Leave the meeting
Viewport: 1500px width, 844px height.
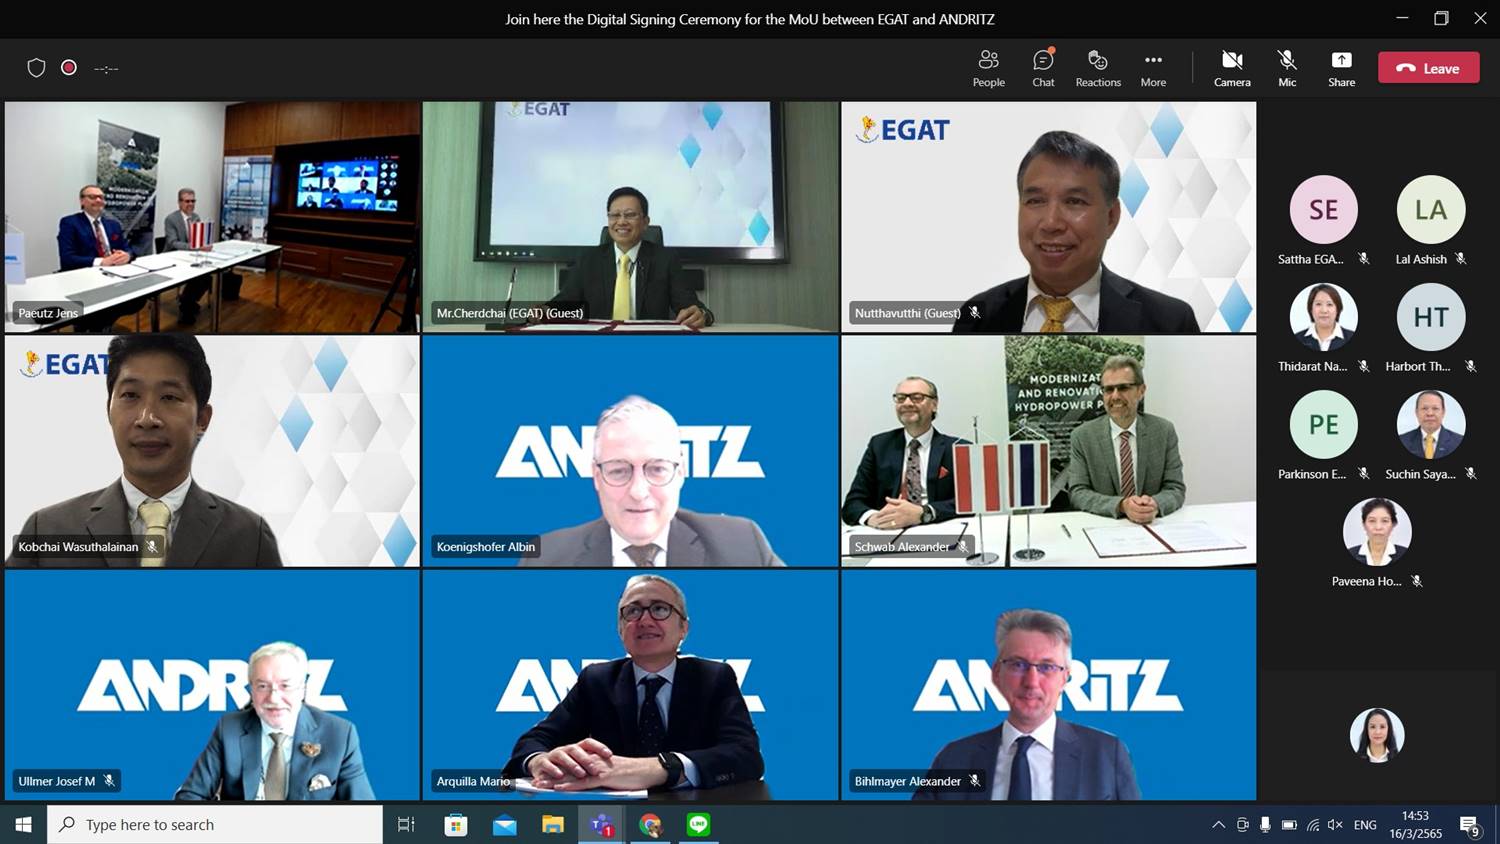(x=1428, y=68)
